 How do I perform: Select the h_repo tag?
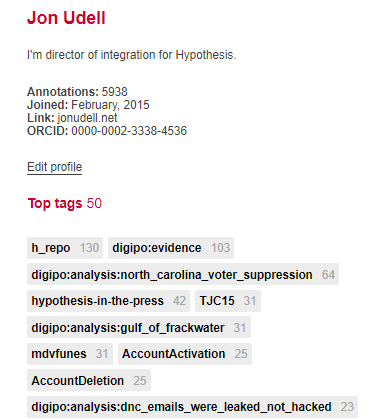click(x=65, y=248)
